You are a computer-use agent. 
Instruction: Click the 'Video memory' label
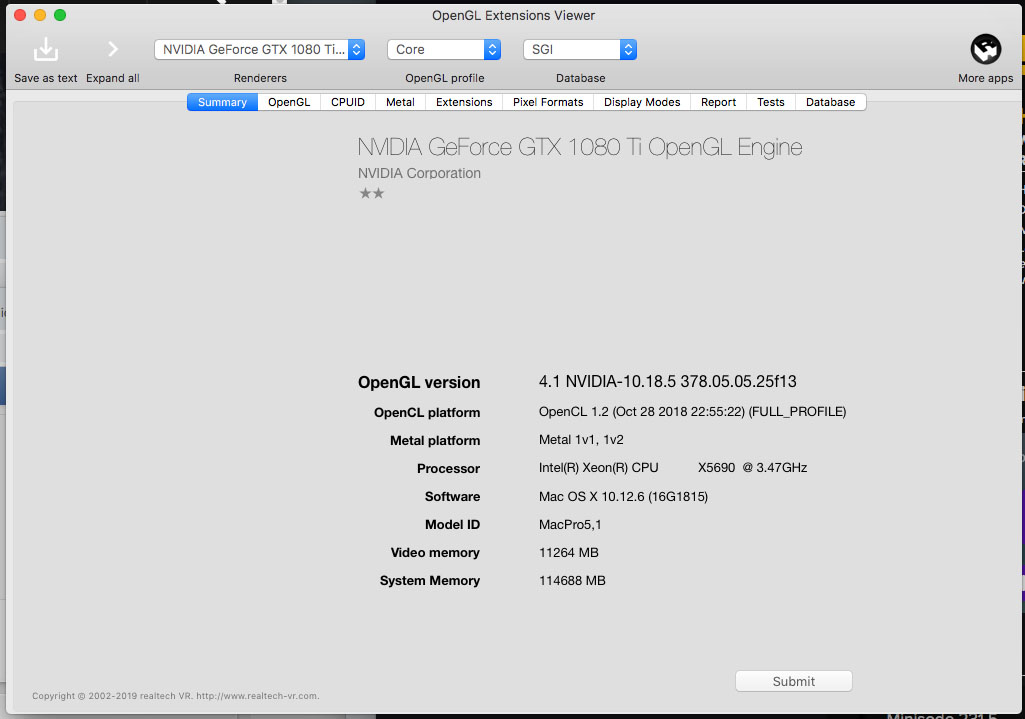pos(435,553)
